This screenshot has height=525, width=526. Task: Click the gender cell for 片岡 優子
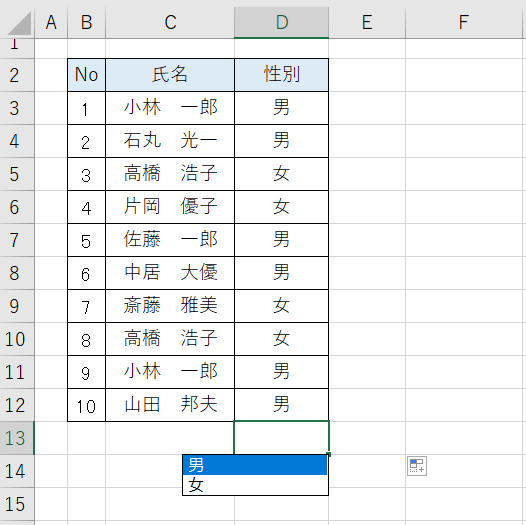(281, 207)
